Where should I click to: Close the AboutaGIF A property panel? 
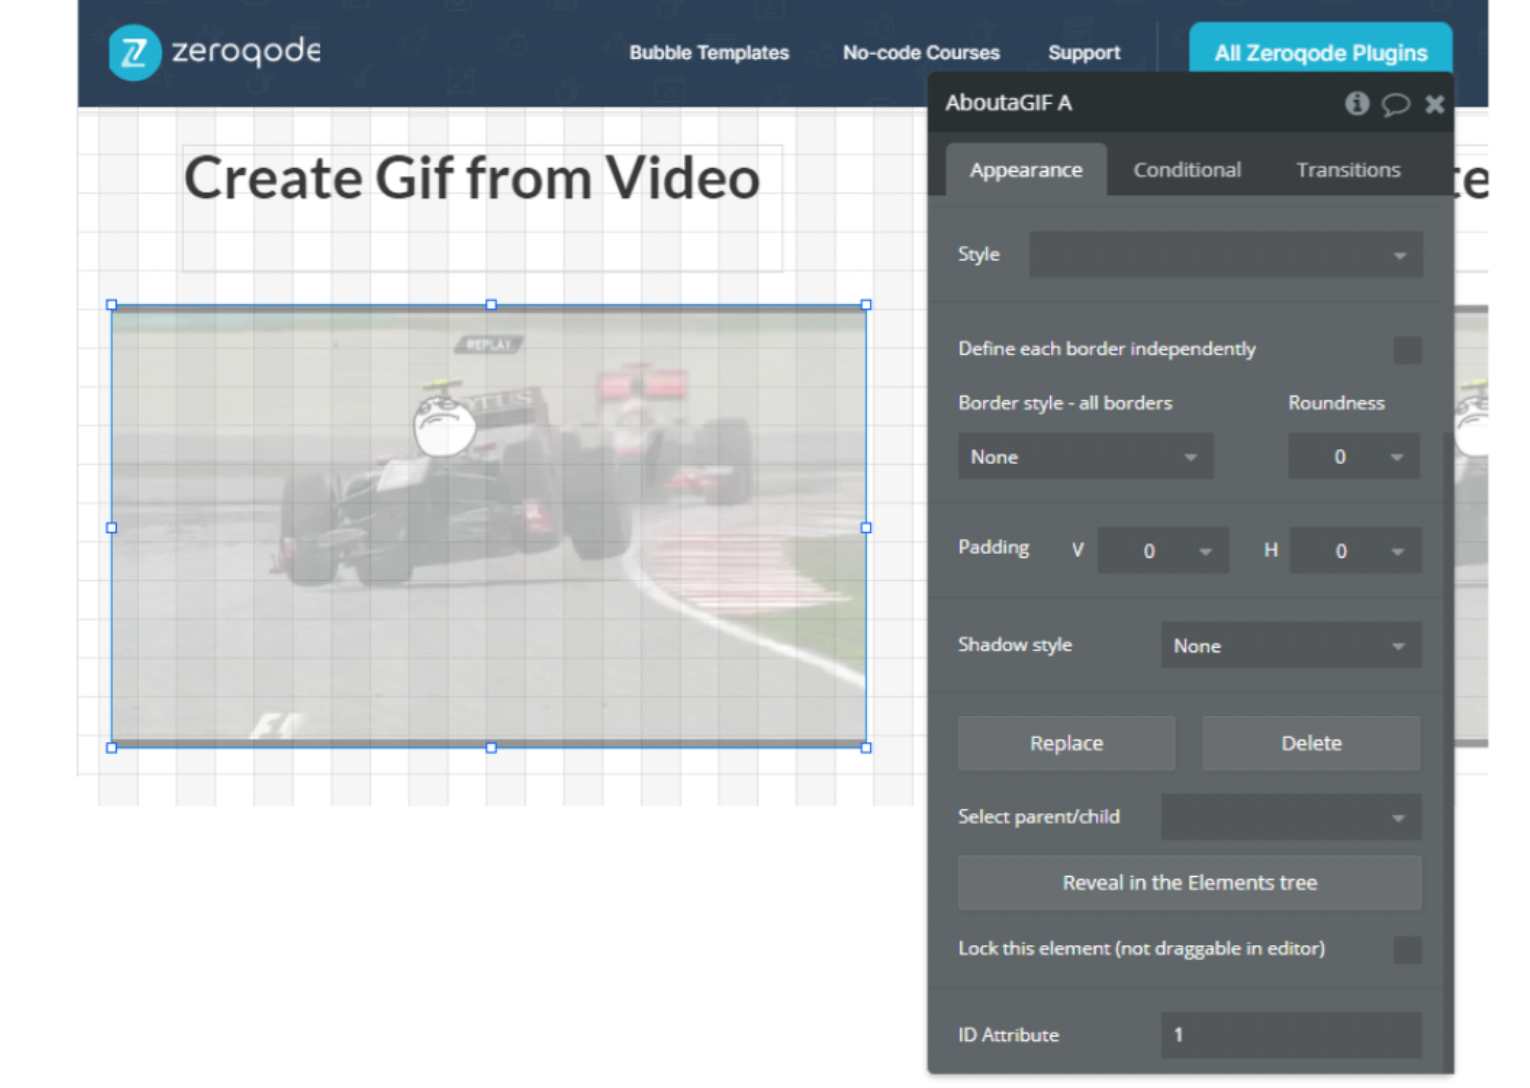pyautogui.click(x=1434, y=104)
